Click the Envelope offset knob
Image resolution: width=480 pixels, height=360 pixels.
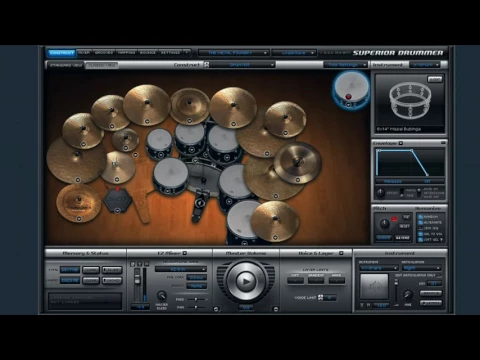pos(380,193)
